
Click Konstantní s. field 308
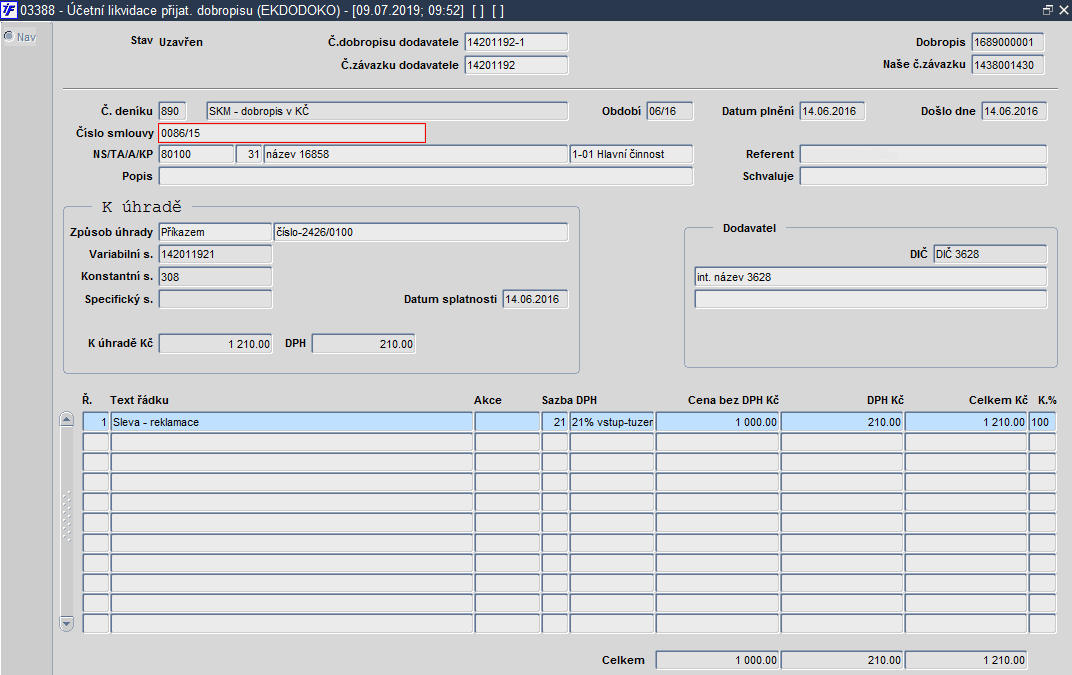tap(215, 277)
